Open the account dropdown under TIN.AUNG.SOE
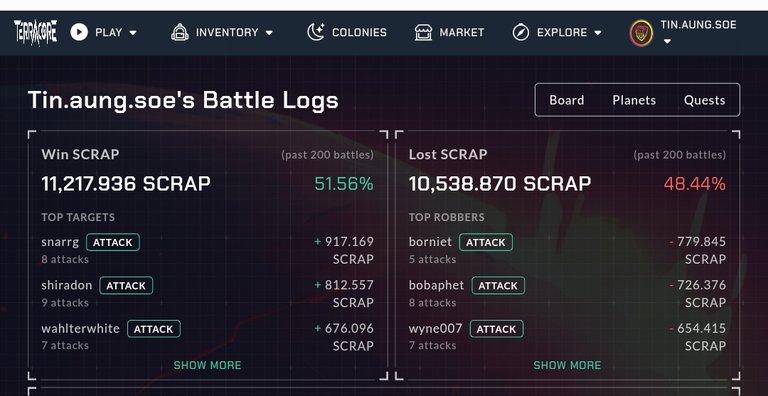768x396 pixels. pyautogui.click(x=667, y=42)
